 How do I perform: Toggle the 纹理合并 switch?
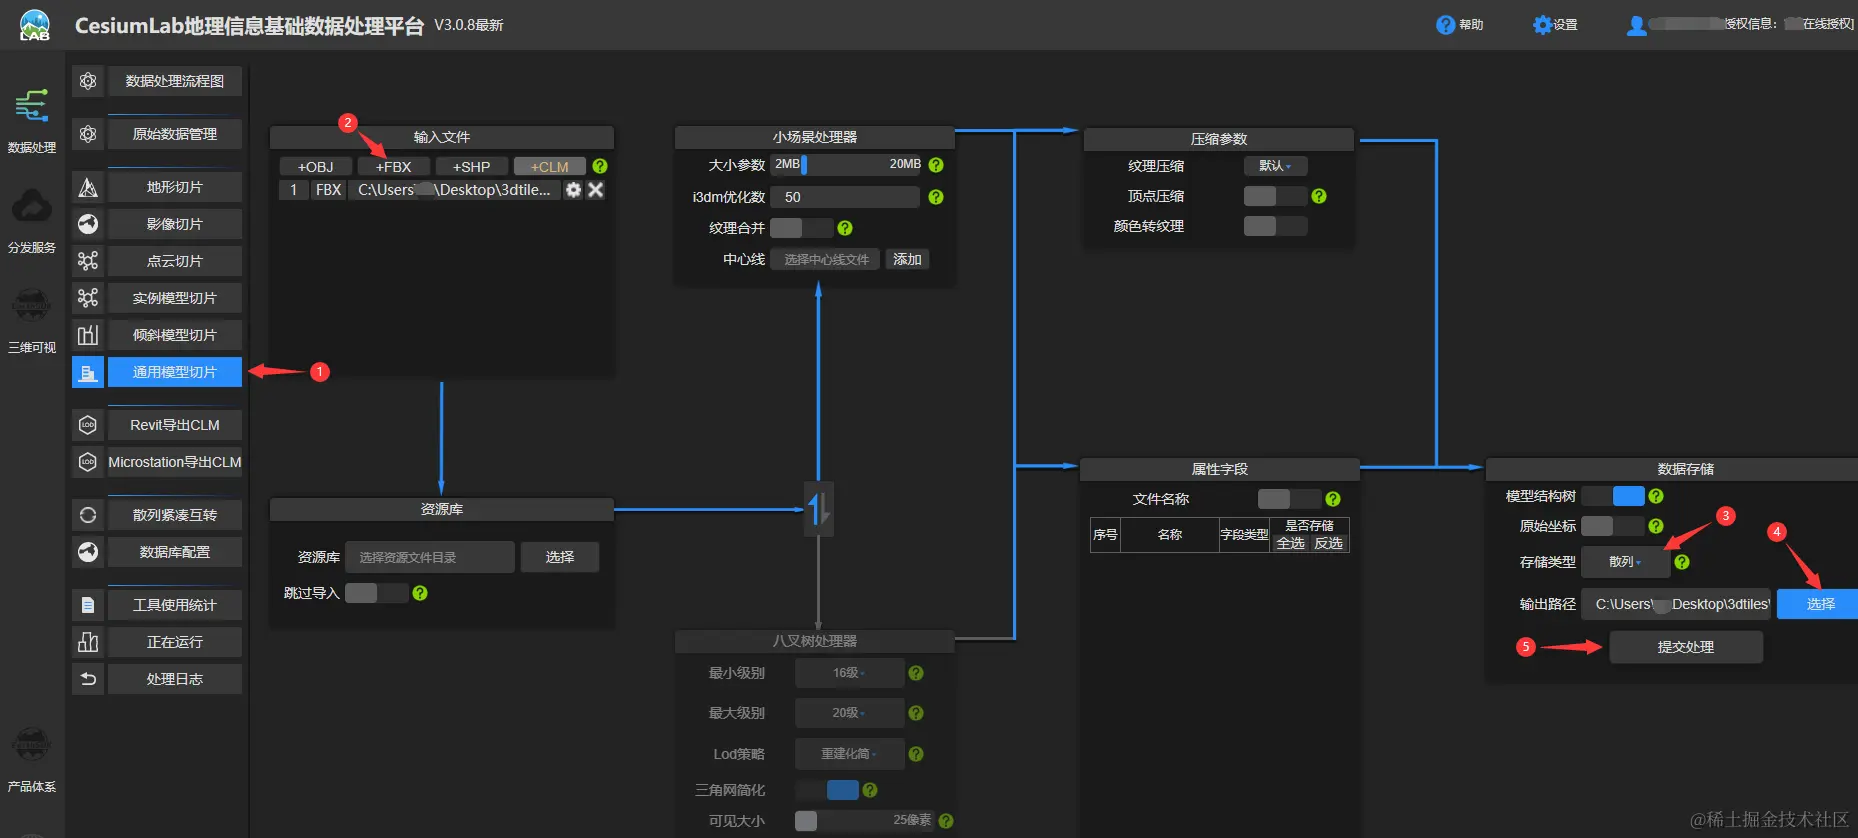(x=801, y=228)
